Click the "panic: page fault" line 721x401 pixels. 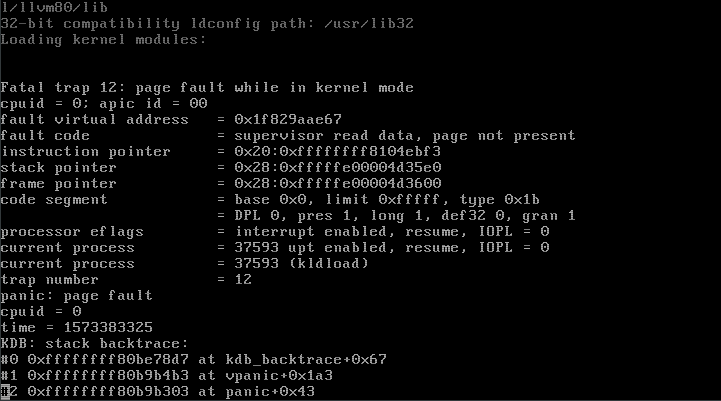(76, 296)
